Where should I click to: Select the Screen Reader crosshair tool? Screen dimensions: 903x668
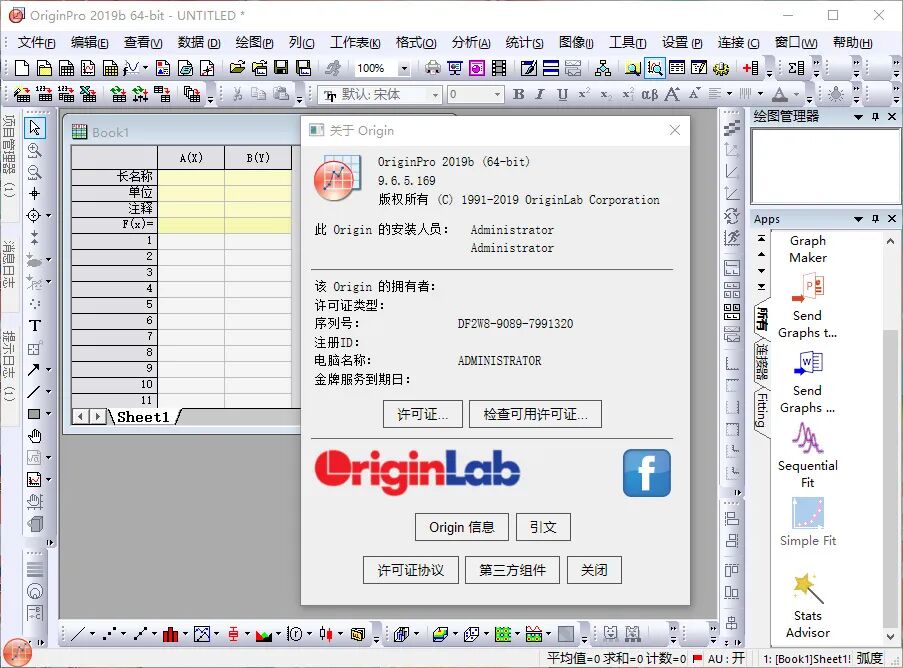pyautogui.click(x=35, y=194)
